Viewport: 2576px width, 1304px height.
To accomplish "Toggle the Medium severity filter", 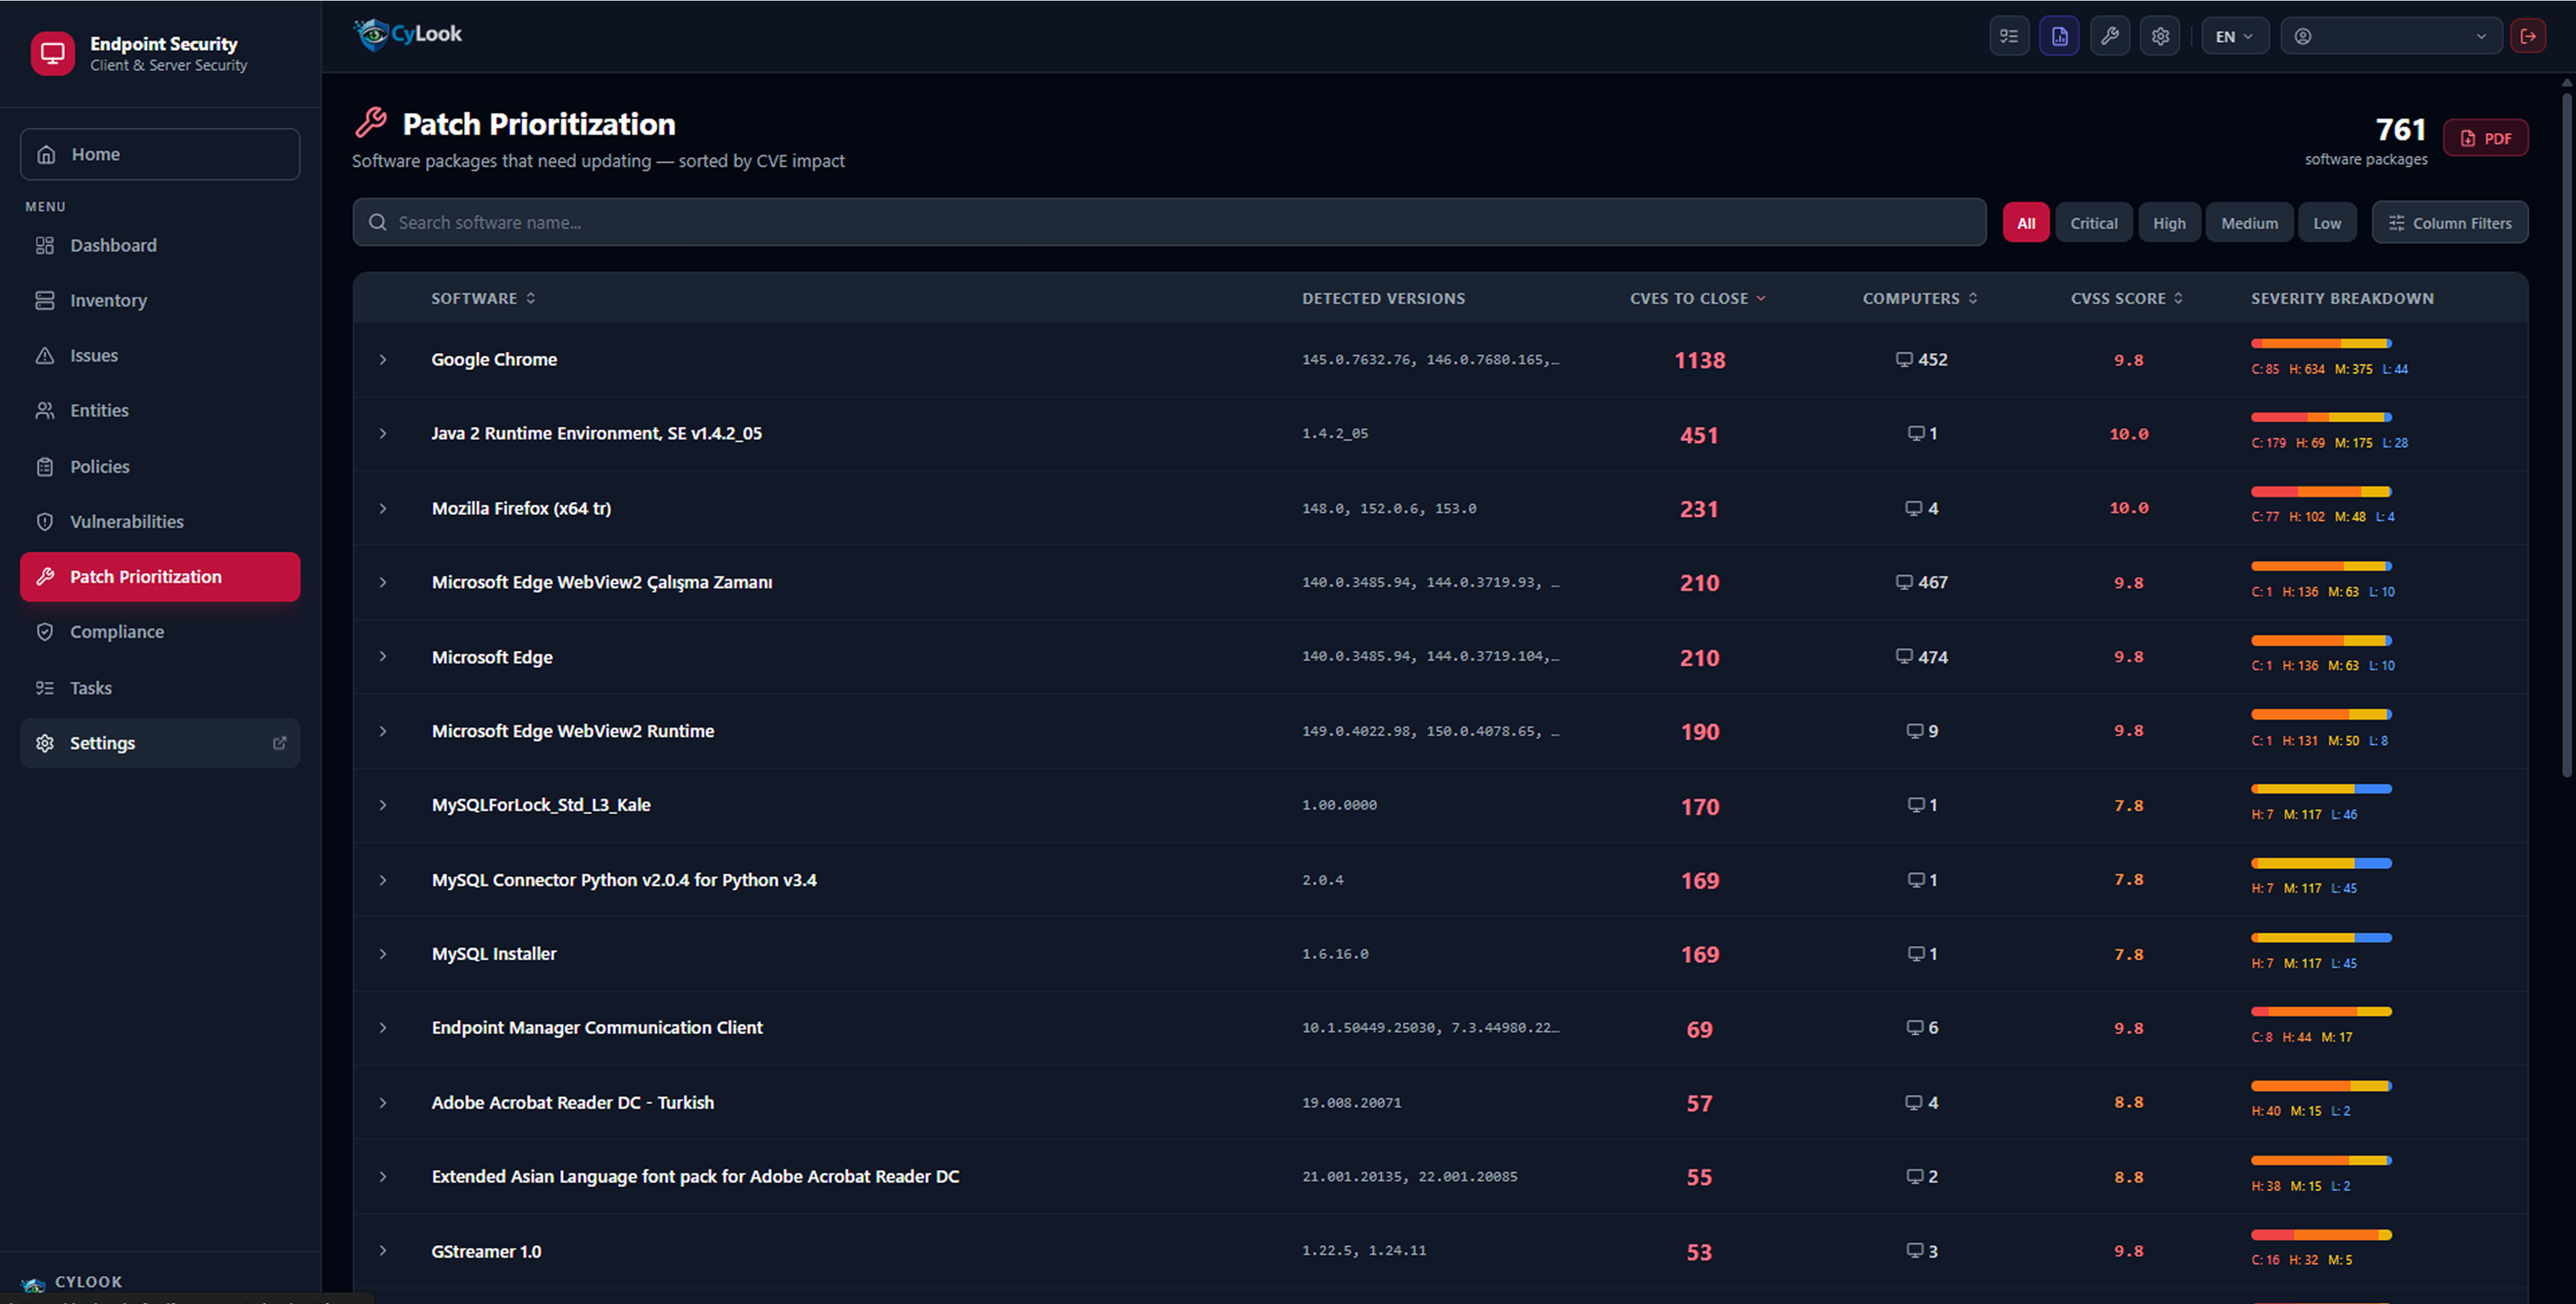I will pyautogui.click(x=2250, y=223).
